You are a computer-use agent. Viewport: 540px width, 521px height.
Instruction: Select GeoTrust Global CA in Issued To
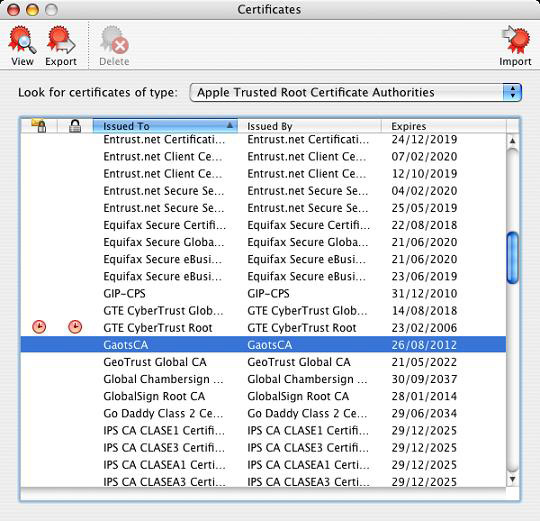[155, 362]
